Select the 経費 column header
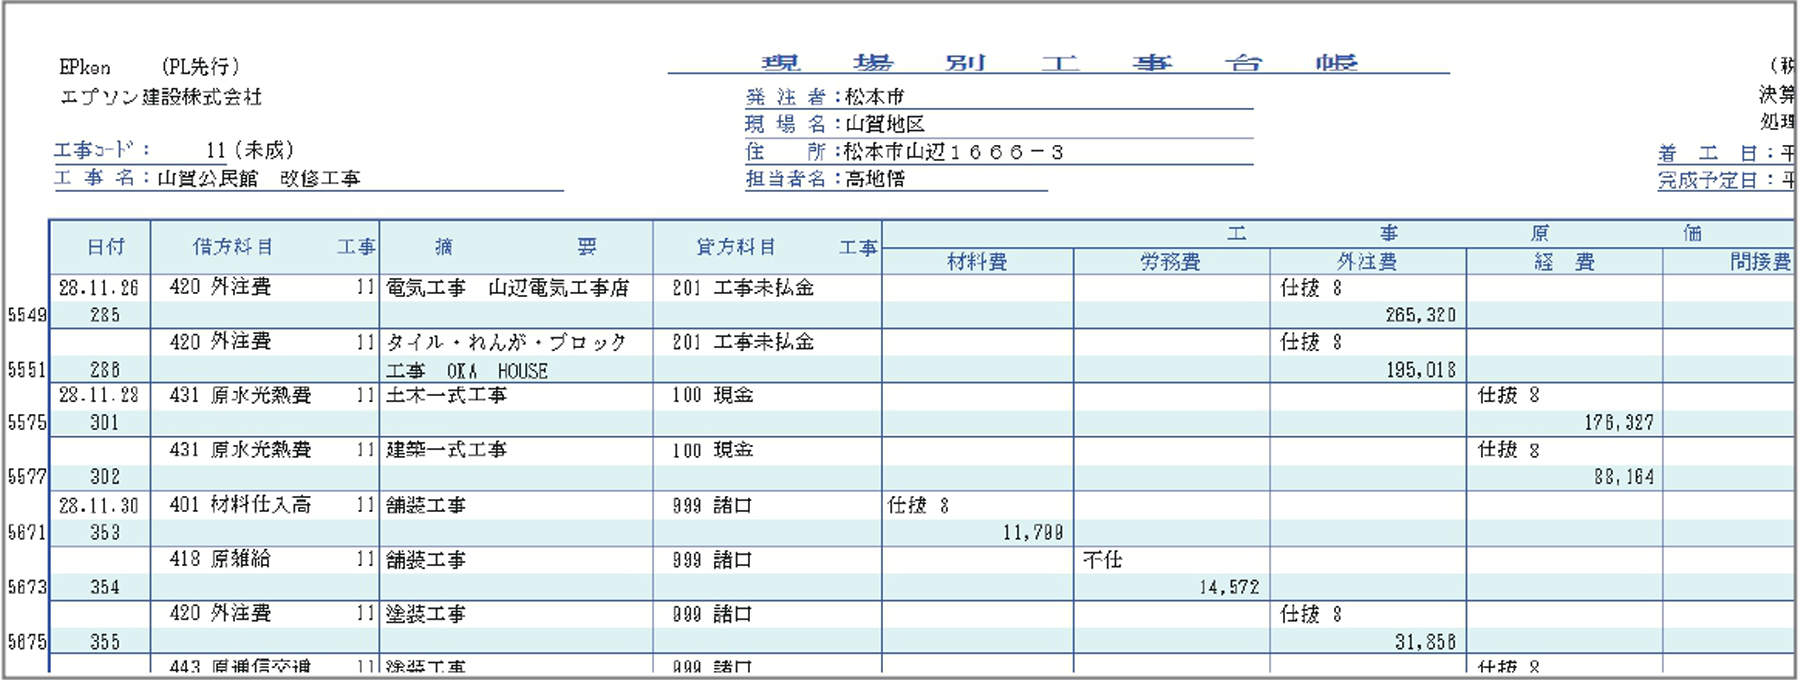This screenshot has width=1800, height=680. click(1564, 262)
